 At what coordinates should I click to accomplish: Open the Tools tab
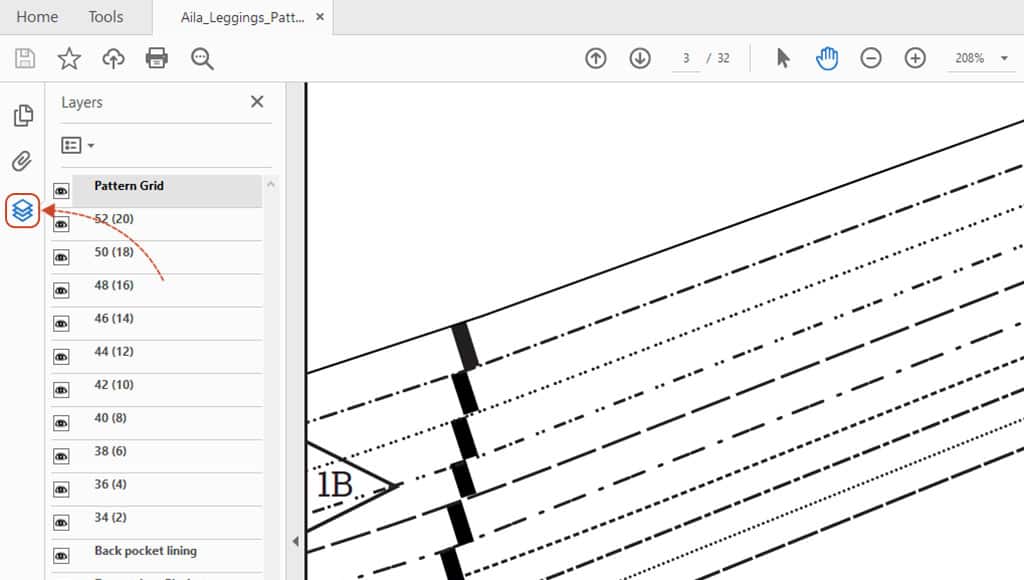click(105, 17)
